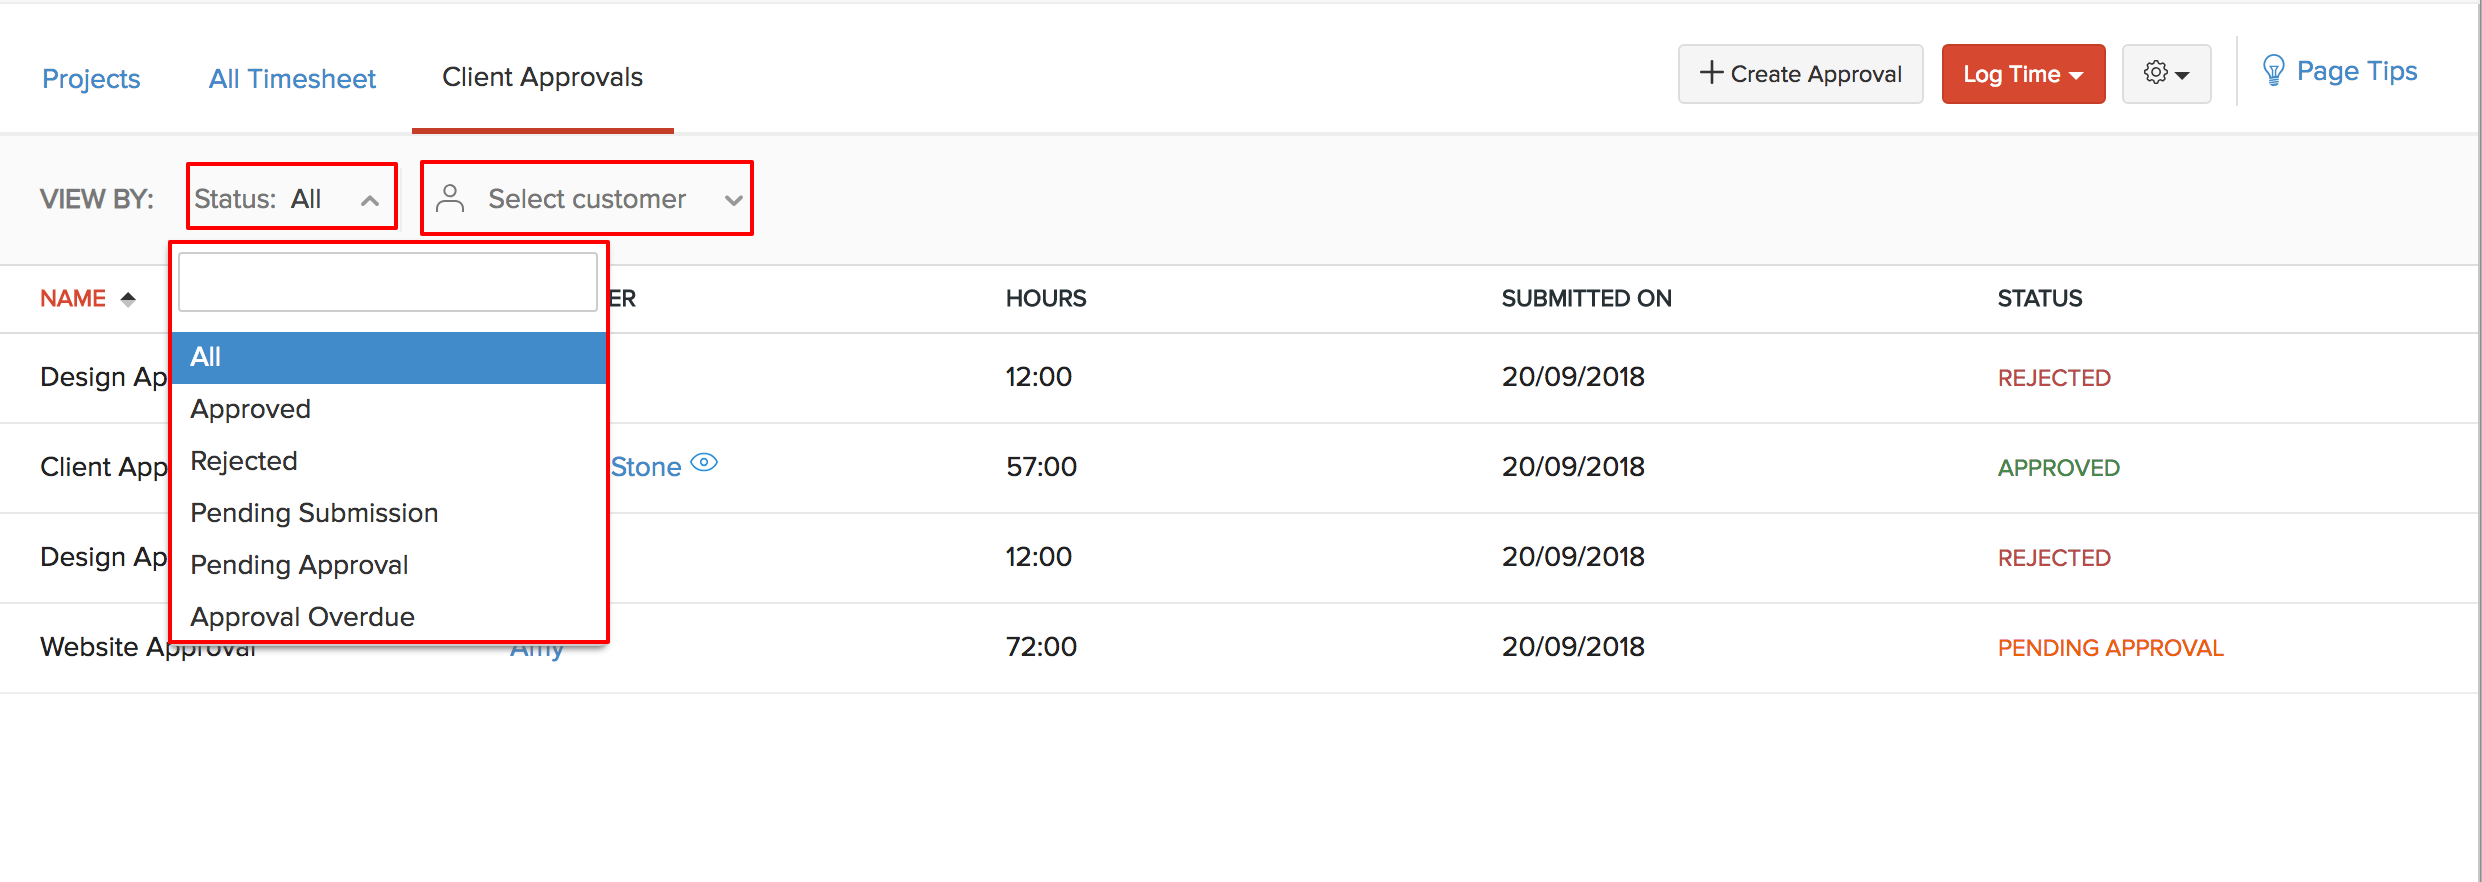Switch to the Projects tab
The height and width of the screenshot is (882, 2482).
click(x=91, y=79)
